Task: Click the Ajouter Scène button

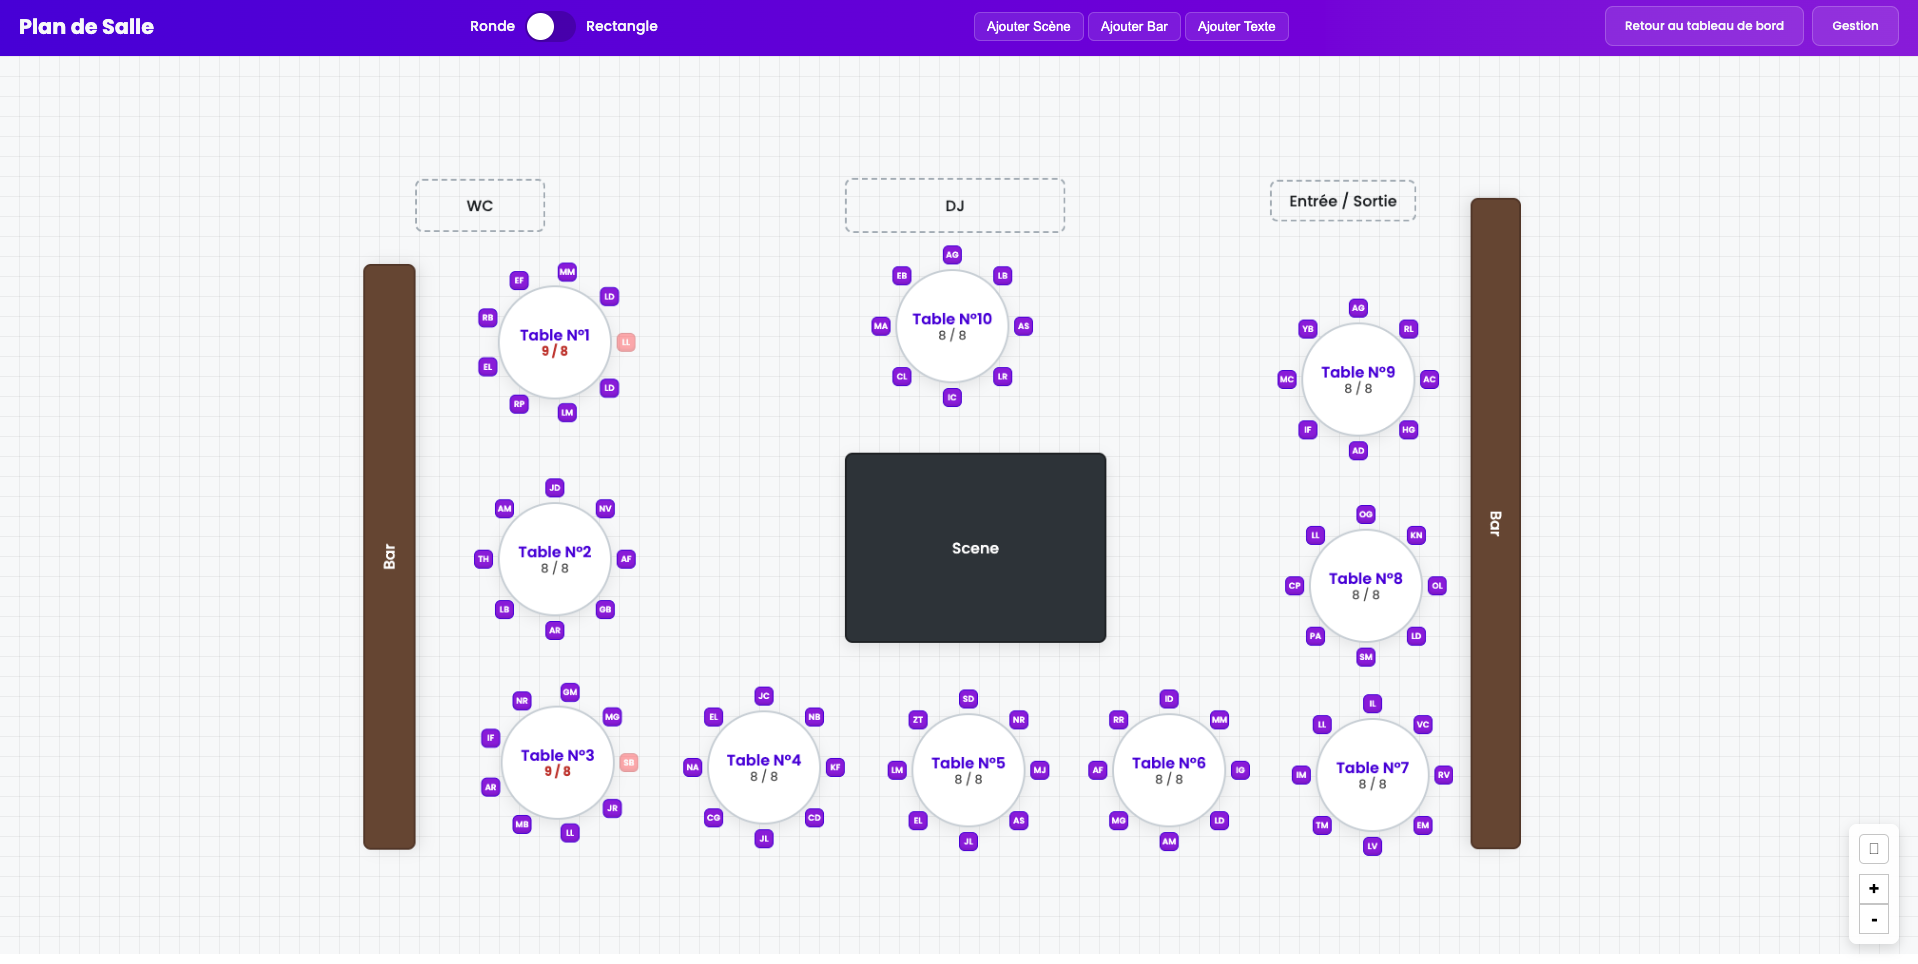Action: coord(1028,27)
